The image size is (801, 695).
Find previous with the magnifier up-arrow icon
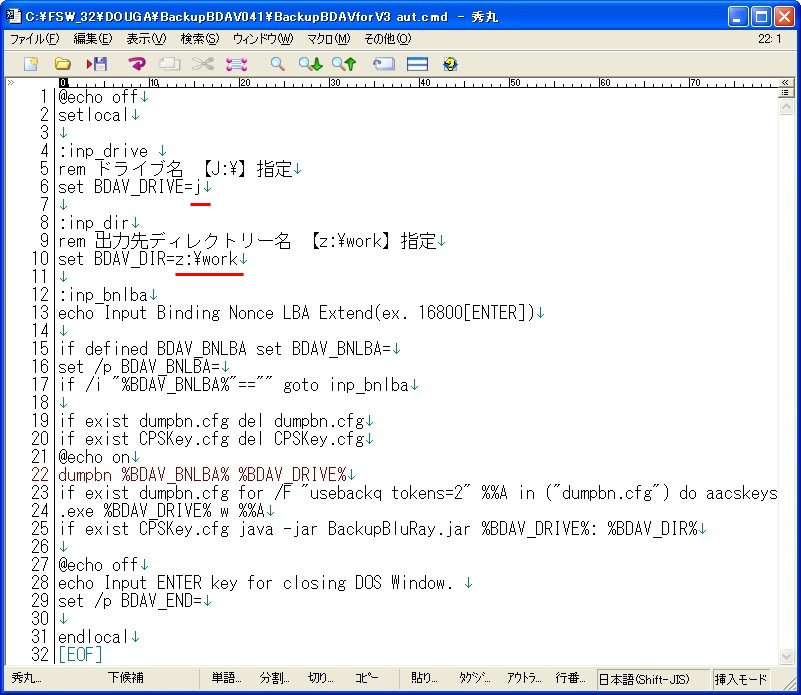click(344, 64)
